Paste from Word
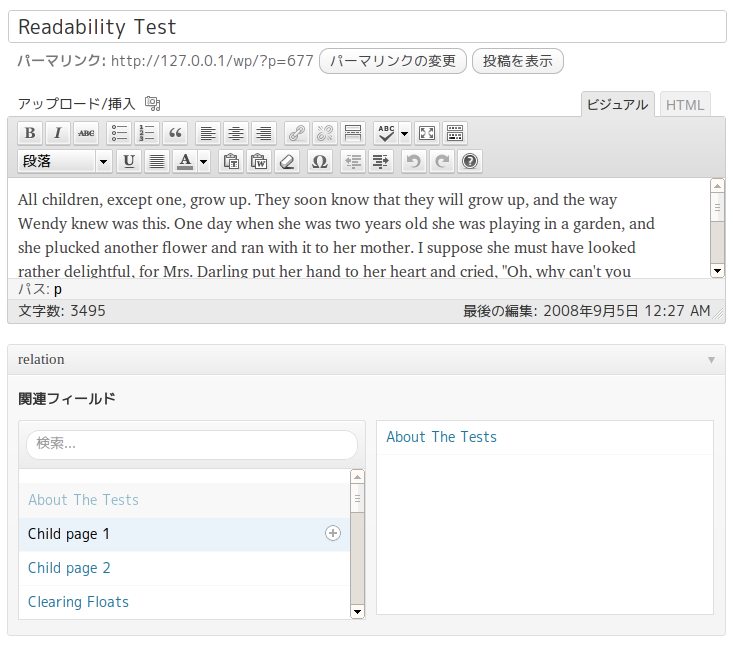 point(259,161)
